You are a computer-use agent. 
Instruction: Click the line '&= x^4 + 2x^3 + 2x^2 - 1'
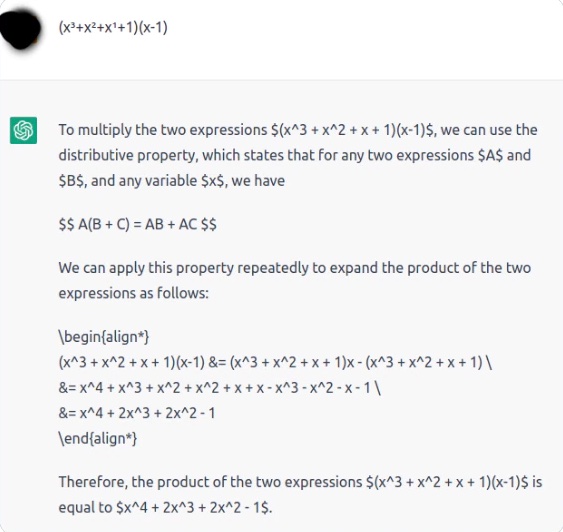[x=137, y=413]
